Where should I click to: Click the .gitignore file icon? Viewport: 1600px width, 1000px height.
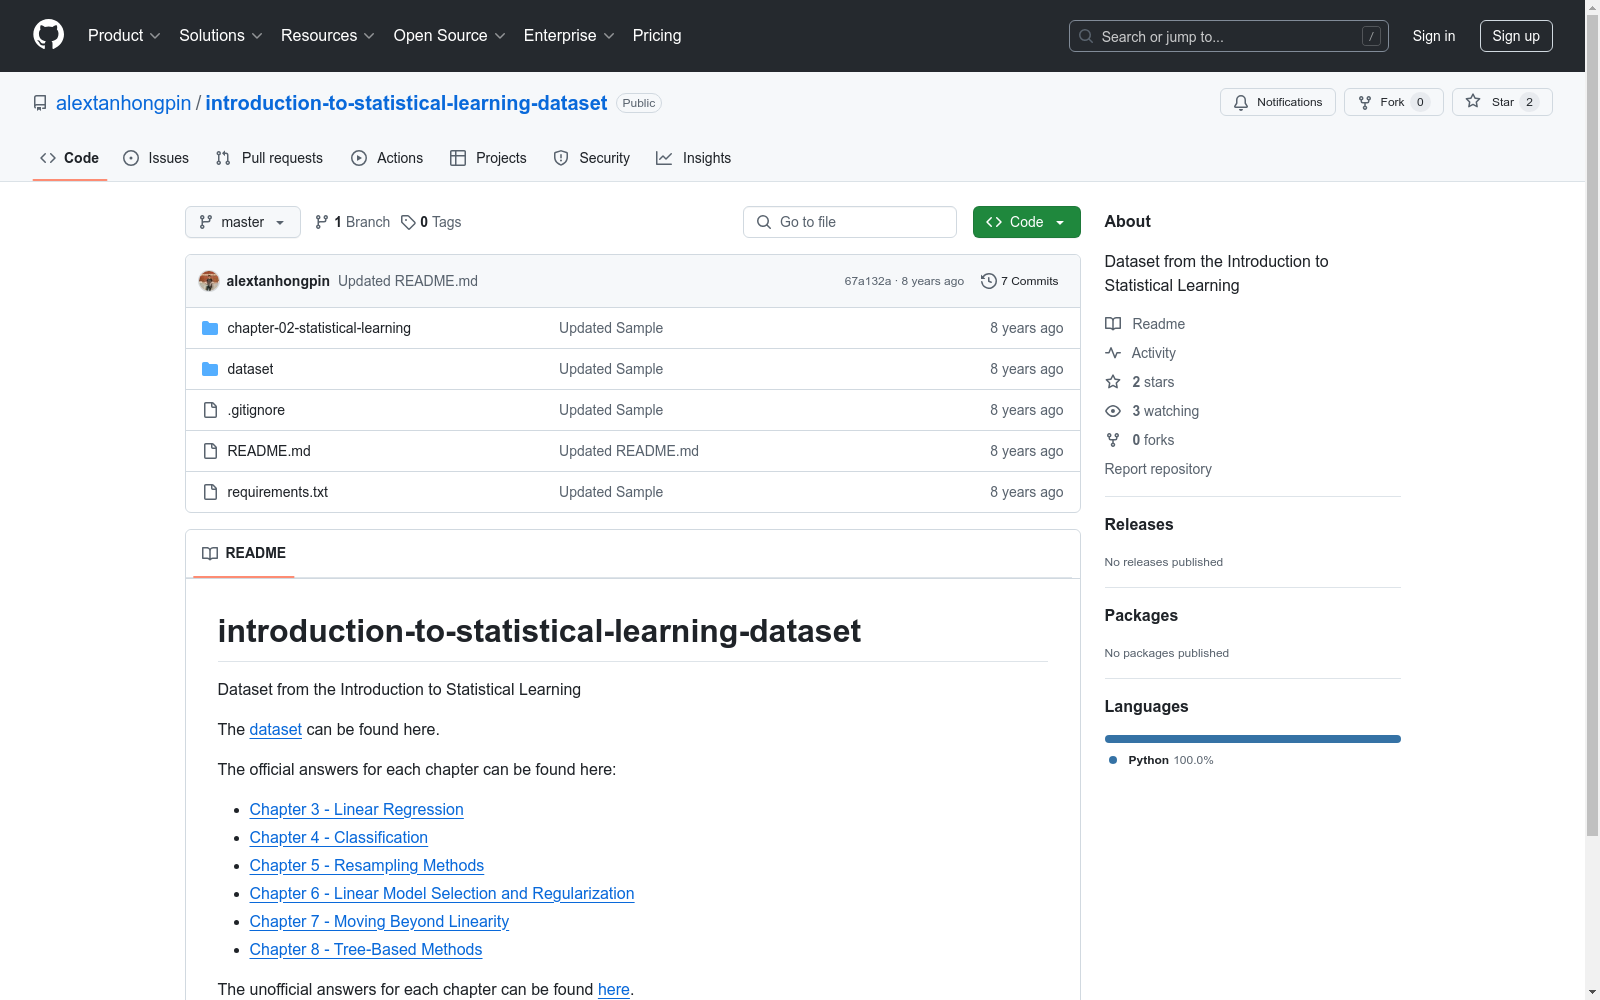210,410
